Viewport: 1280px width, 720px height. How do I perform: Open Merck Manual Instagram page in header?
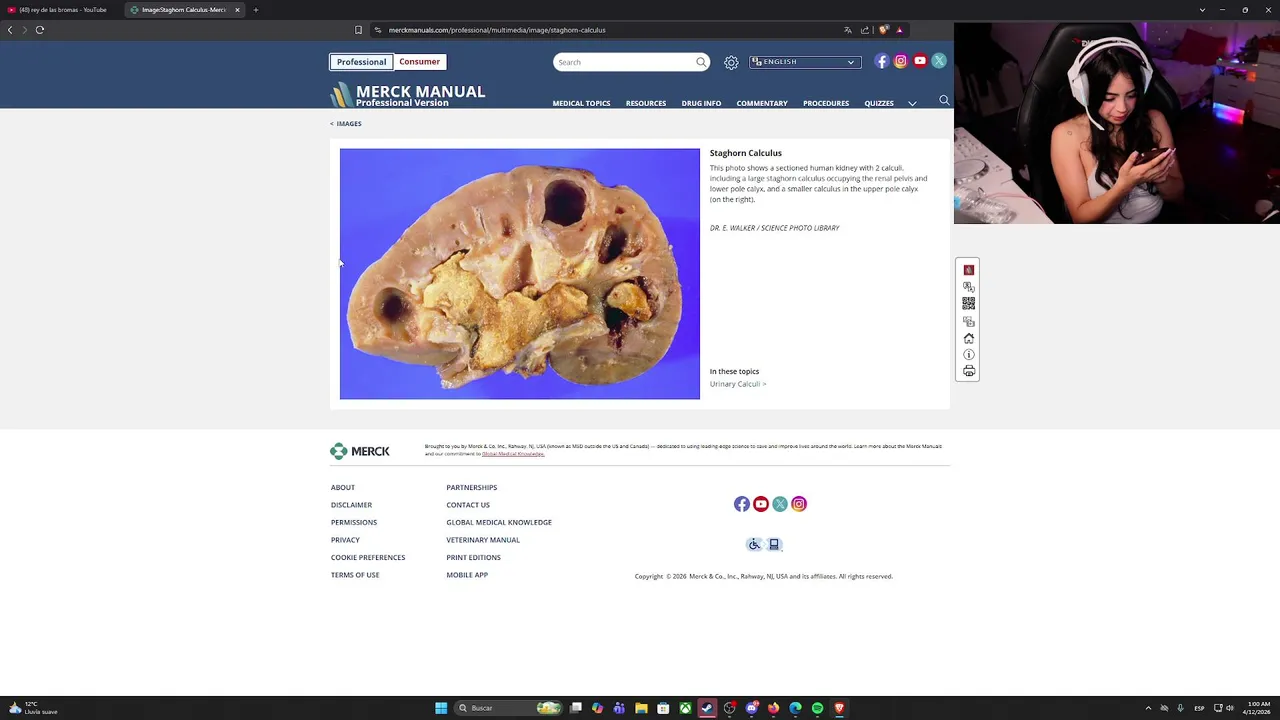900,61
